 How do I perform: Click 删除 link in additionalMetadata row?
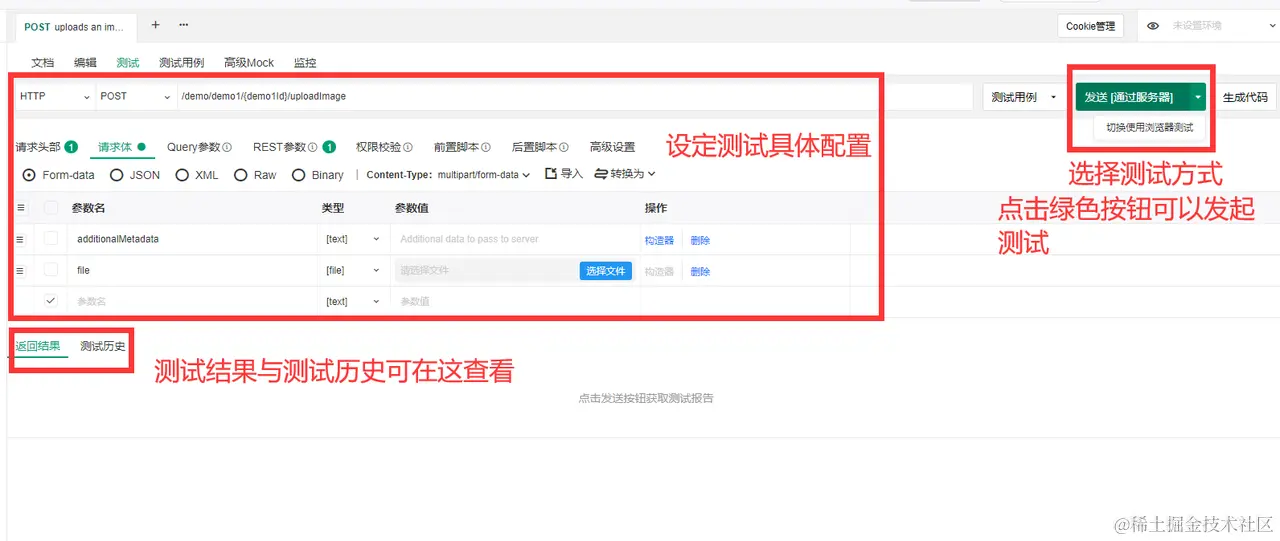pyautogui.click(x=700, y=241)
